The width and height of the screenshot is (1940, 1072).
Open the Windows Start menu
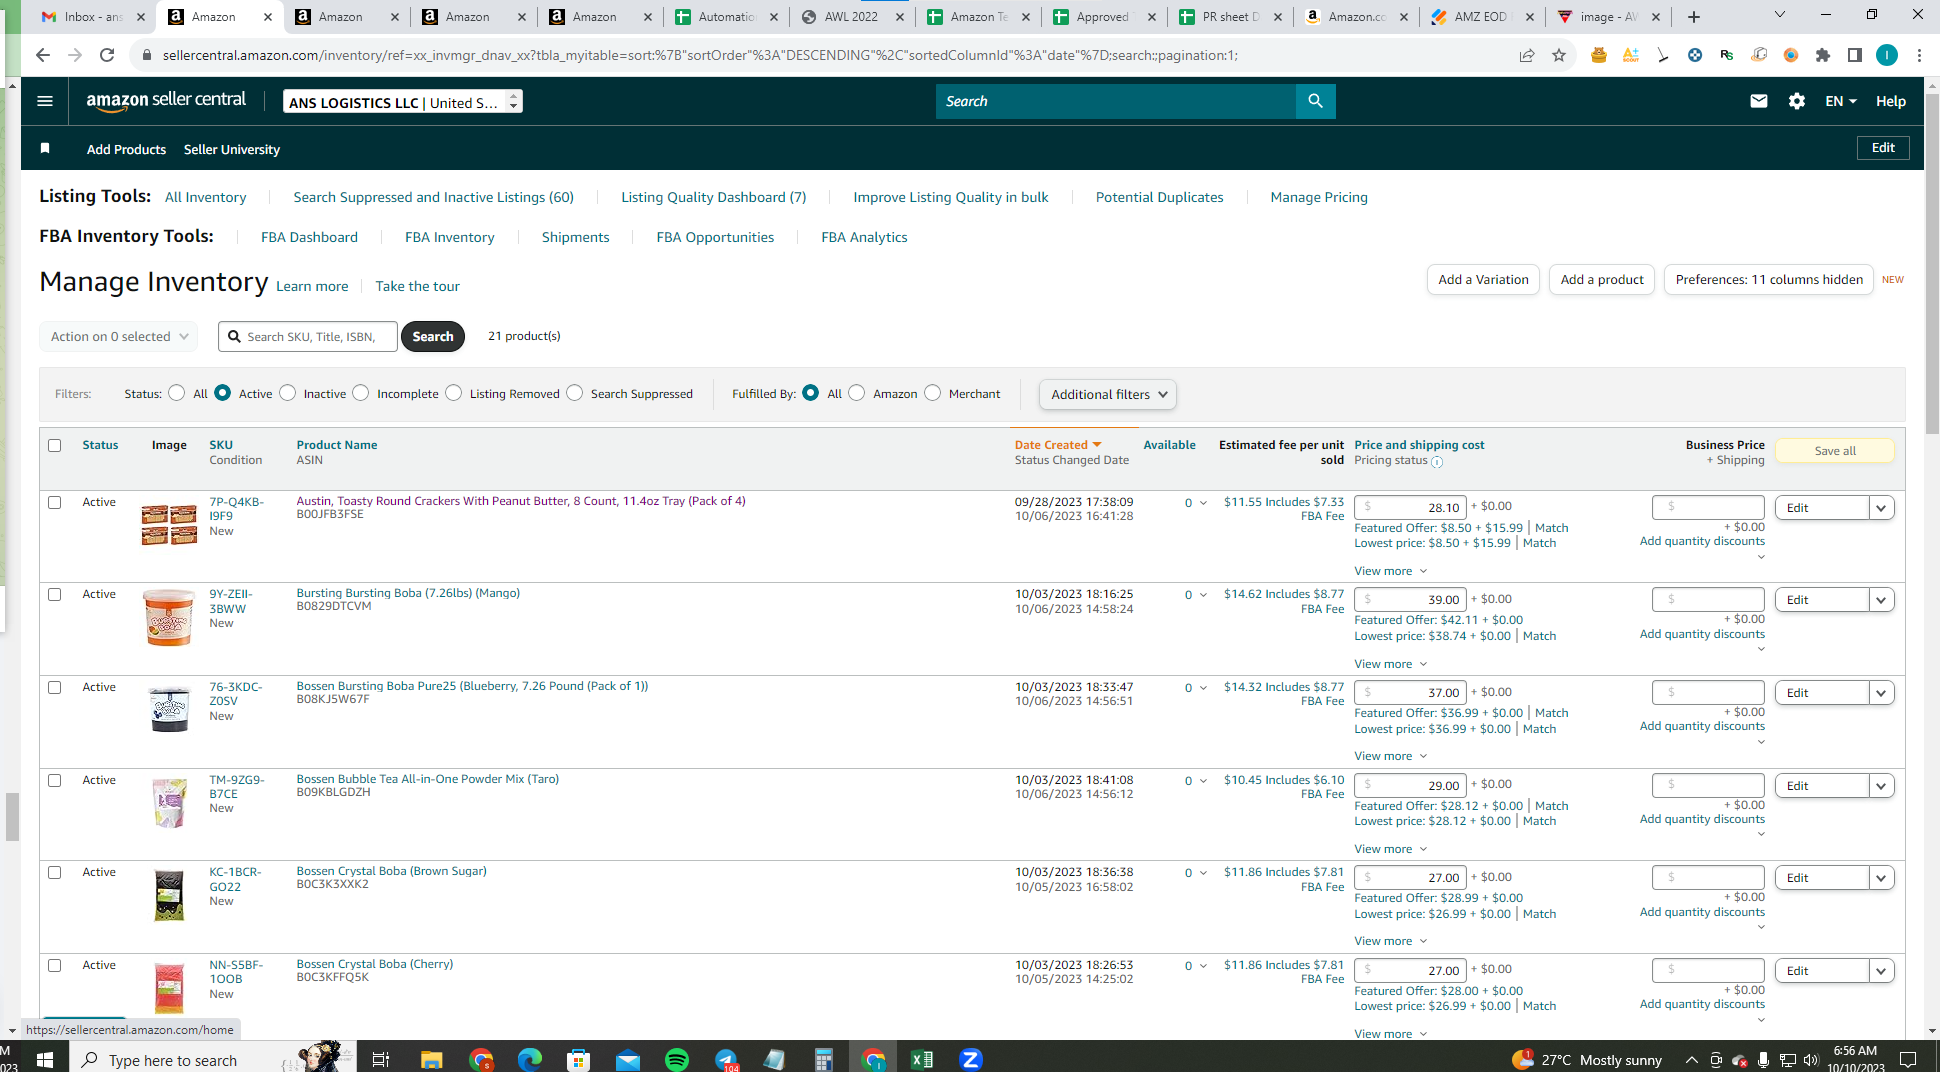click(44, 1059)
